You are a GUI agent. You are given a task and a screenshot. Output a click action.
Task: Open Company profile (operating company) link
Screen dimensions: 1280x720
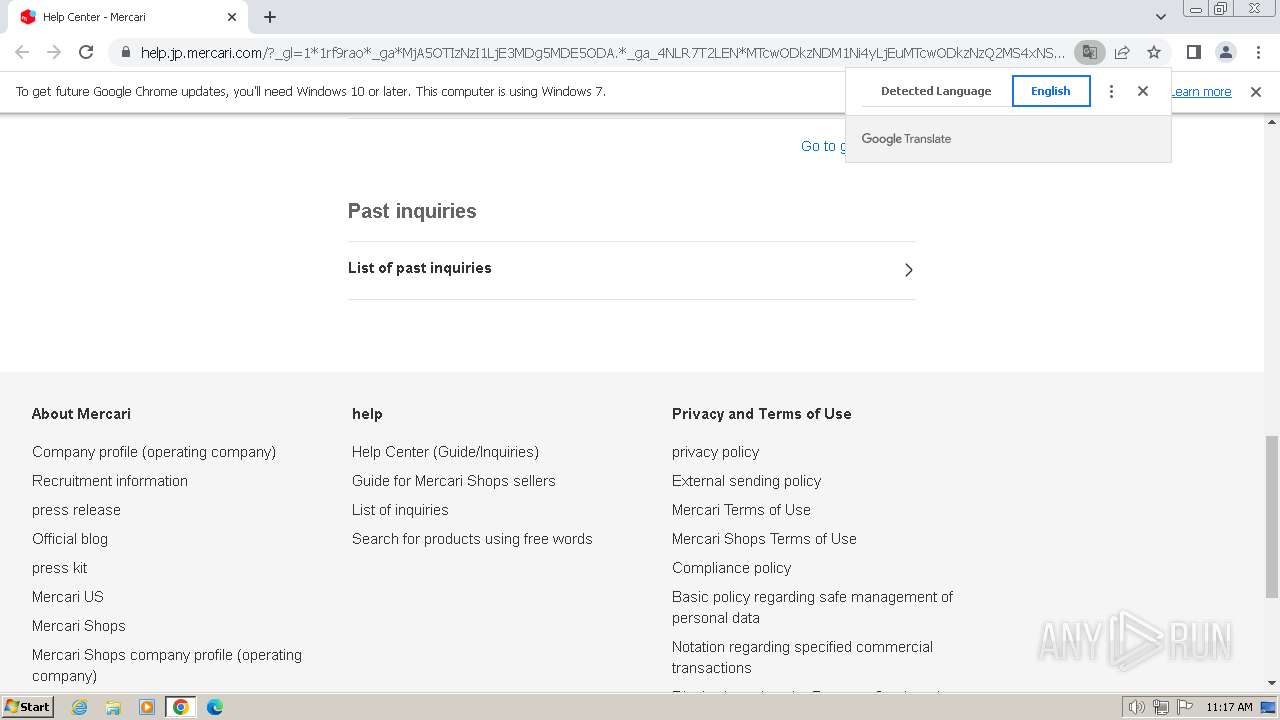154,452
